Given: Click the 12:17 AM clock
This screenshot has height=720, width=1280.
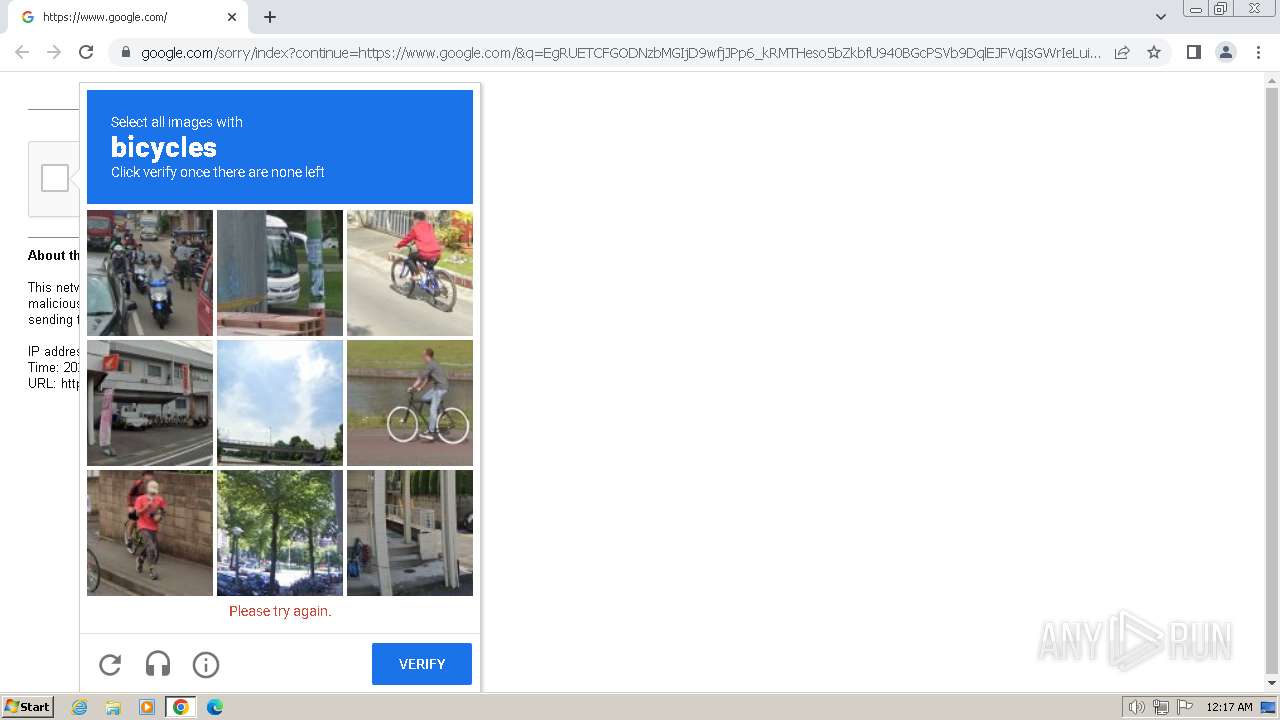Looking at the screenshot, I should (1229, 707).
